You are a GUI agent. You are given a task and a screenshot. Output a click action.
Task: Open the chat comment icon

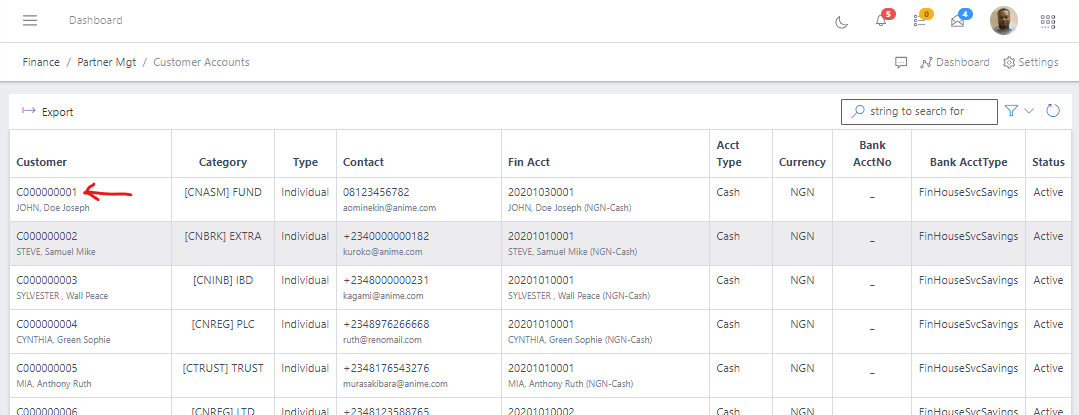[901, 63]
